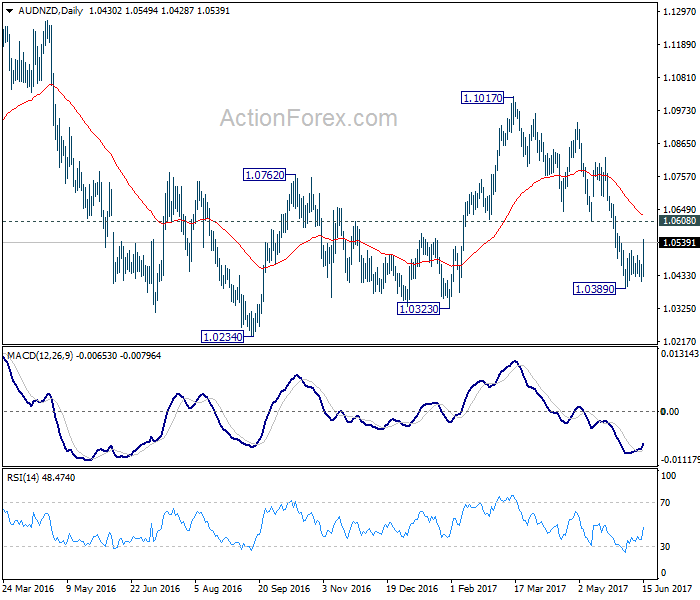Click the 17 Mar 2017 date label
This screenshot has height=600, width=700.
click(x=540, y=589)
